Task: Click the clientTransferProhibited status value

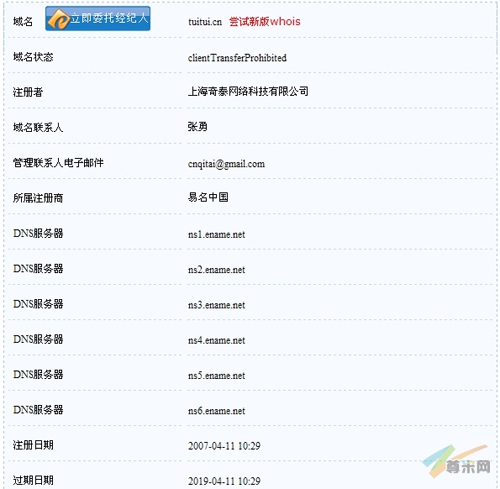Action: pyautogui.click(x=237, y=58)
